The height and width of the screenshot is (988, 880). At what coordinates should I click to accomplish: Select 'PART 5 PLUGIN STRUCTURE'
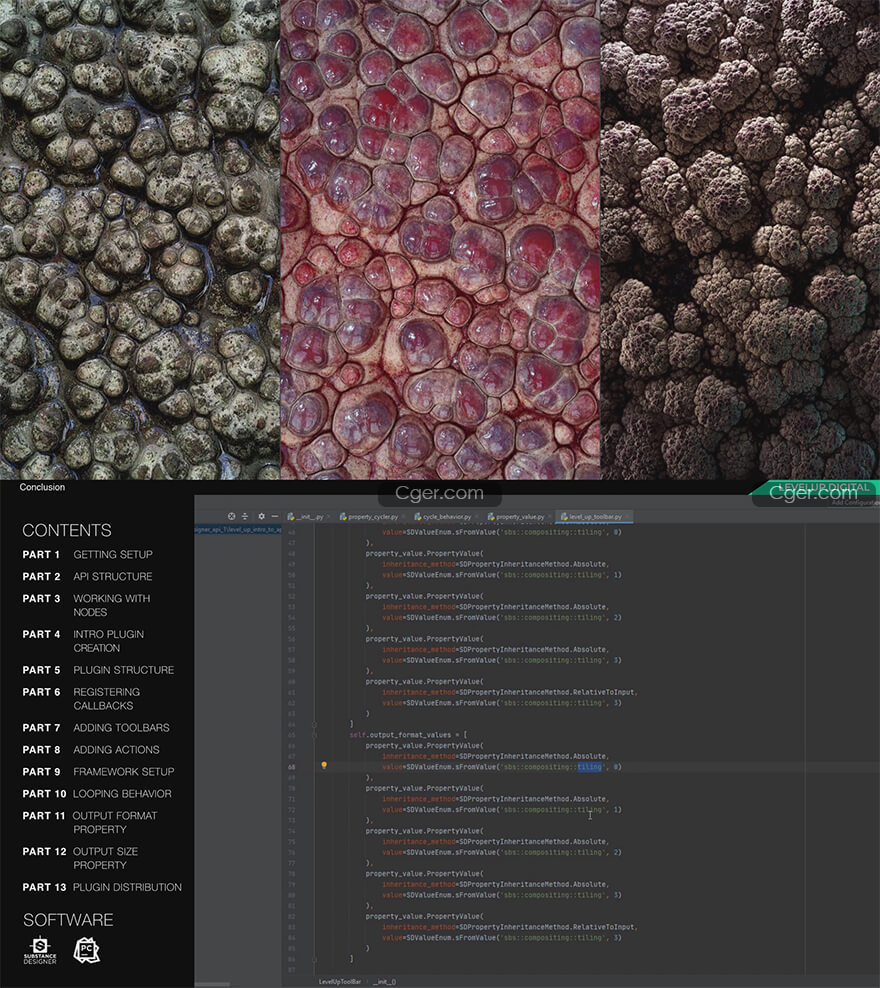[x=98, y=670]
